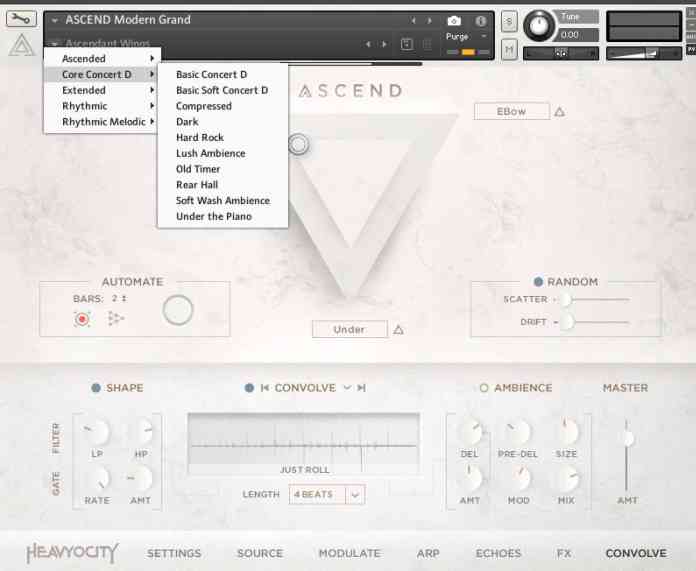Select Core Concert D menu entry
This screenshot has height=571, width=696.
tap(102, 75)
